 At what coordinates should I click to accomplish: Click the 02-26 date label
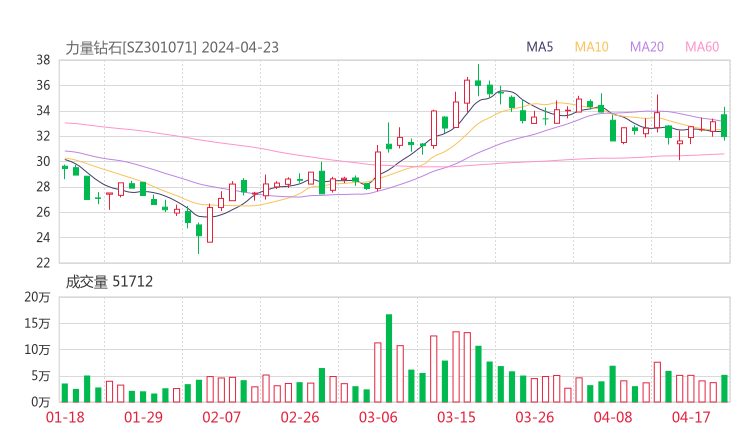[x=300, y=417]
